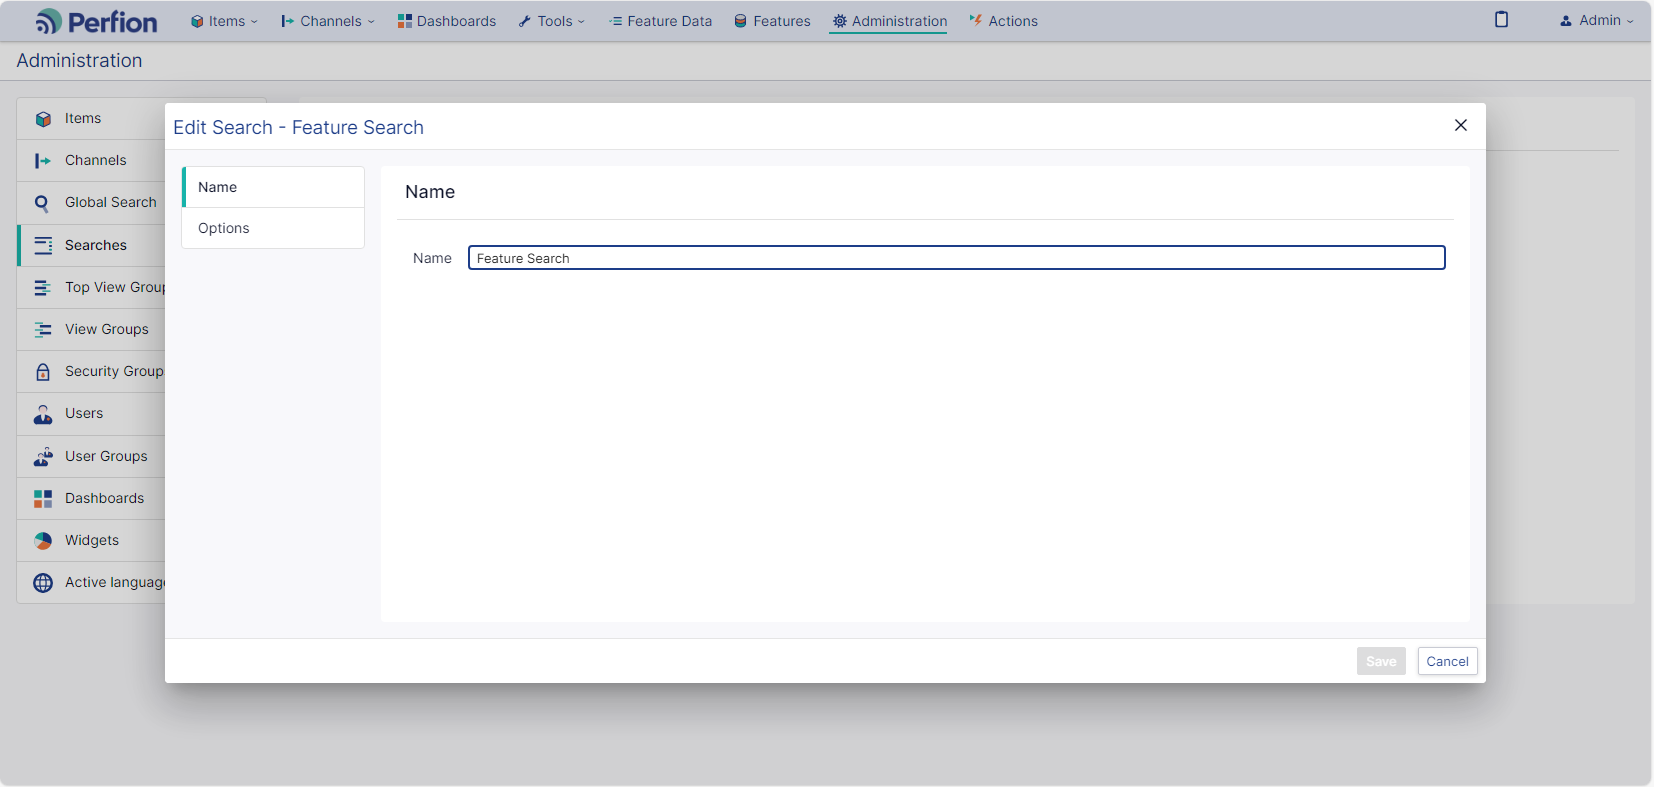Click the Channels icon in top navigation
Screen dimensions: 1654x787
(x=287, y=21)
